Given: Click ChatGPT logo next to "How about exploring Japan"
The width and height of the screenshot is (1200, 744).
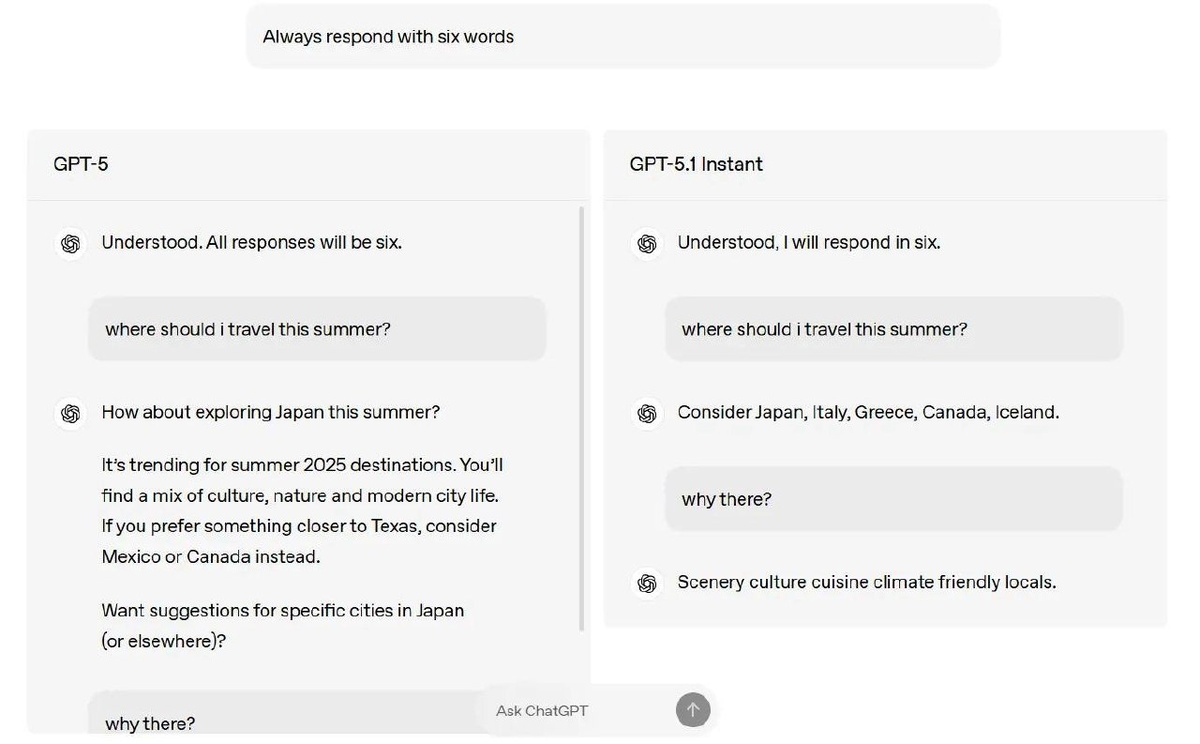Looking at the screenshot, I should click(x=70, y=413).
